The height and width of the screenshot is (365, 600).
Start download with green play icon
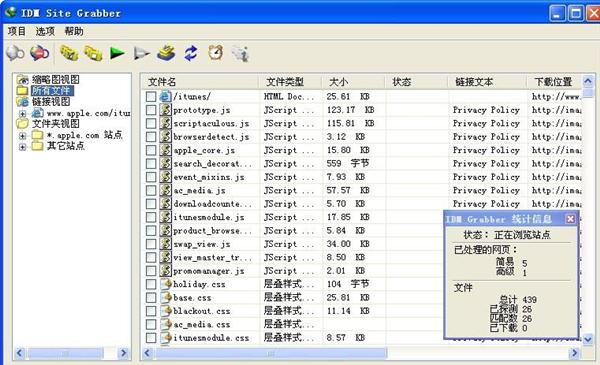point(117,53)
